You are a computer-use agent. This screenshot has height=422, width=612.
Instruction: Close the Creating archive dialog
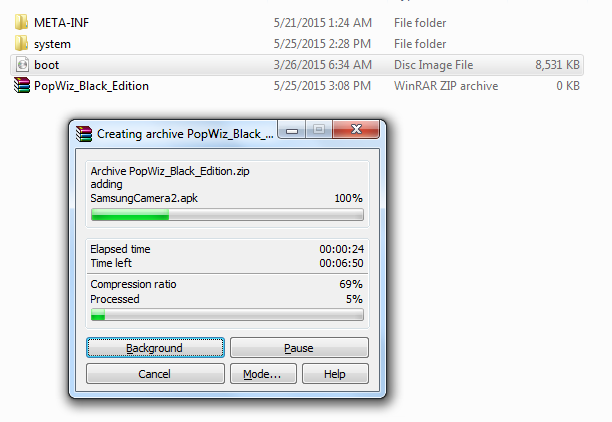(356, 129)
